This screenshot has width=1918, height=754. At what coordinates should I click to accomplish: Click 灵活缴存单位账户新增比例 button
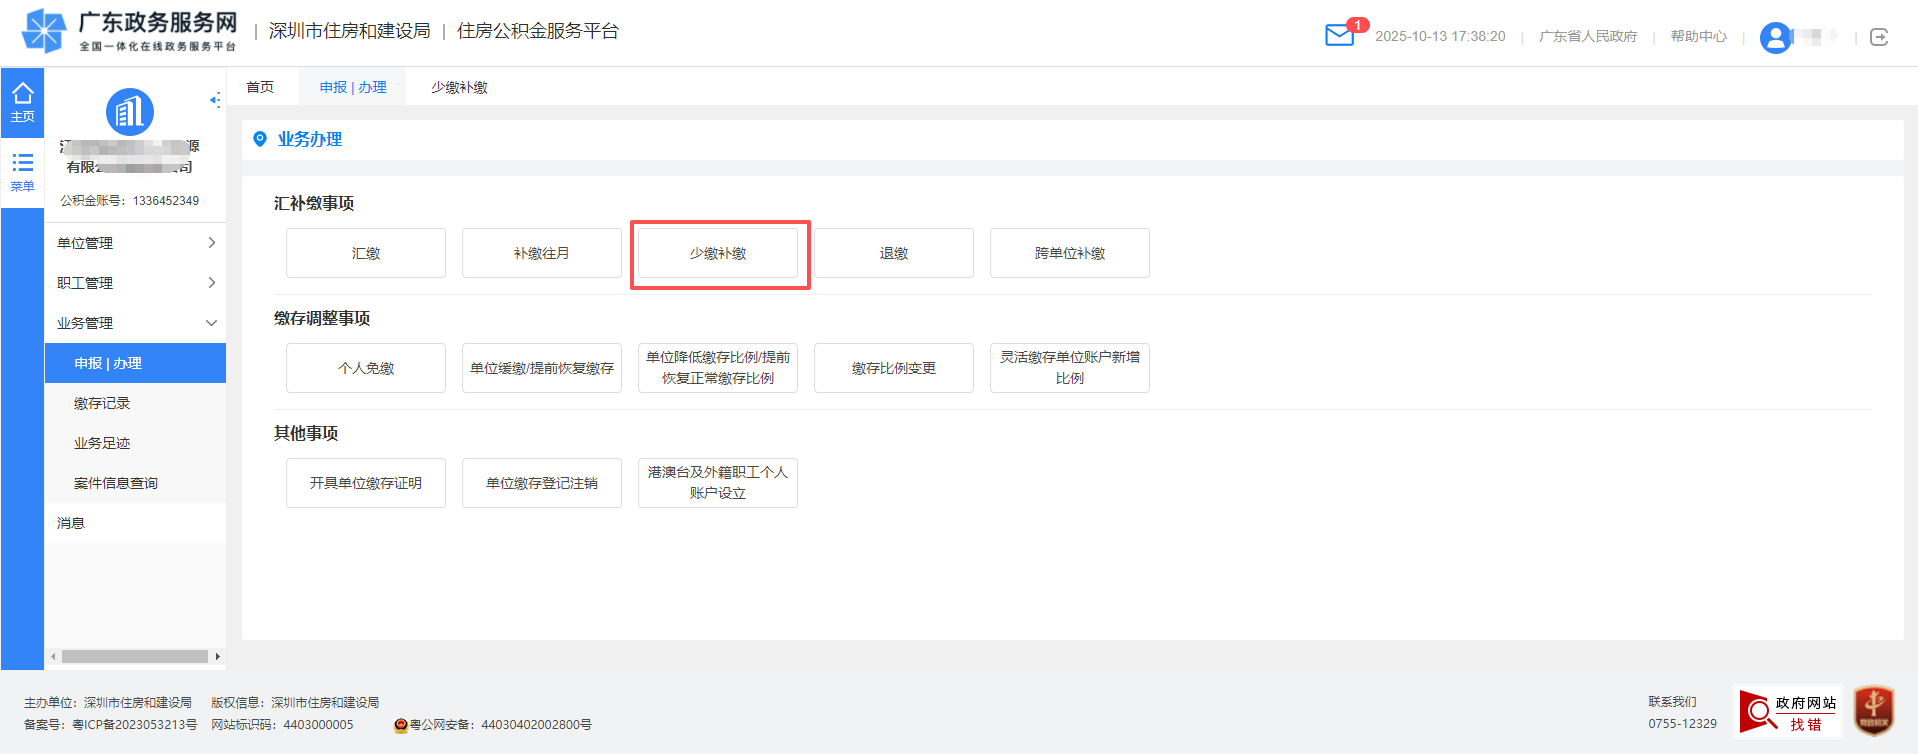pos(1070,368)
